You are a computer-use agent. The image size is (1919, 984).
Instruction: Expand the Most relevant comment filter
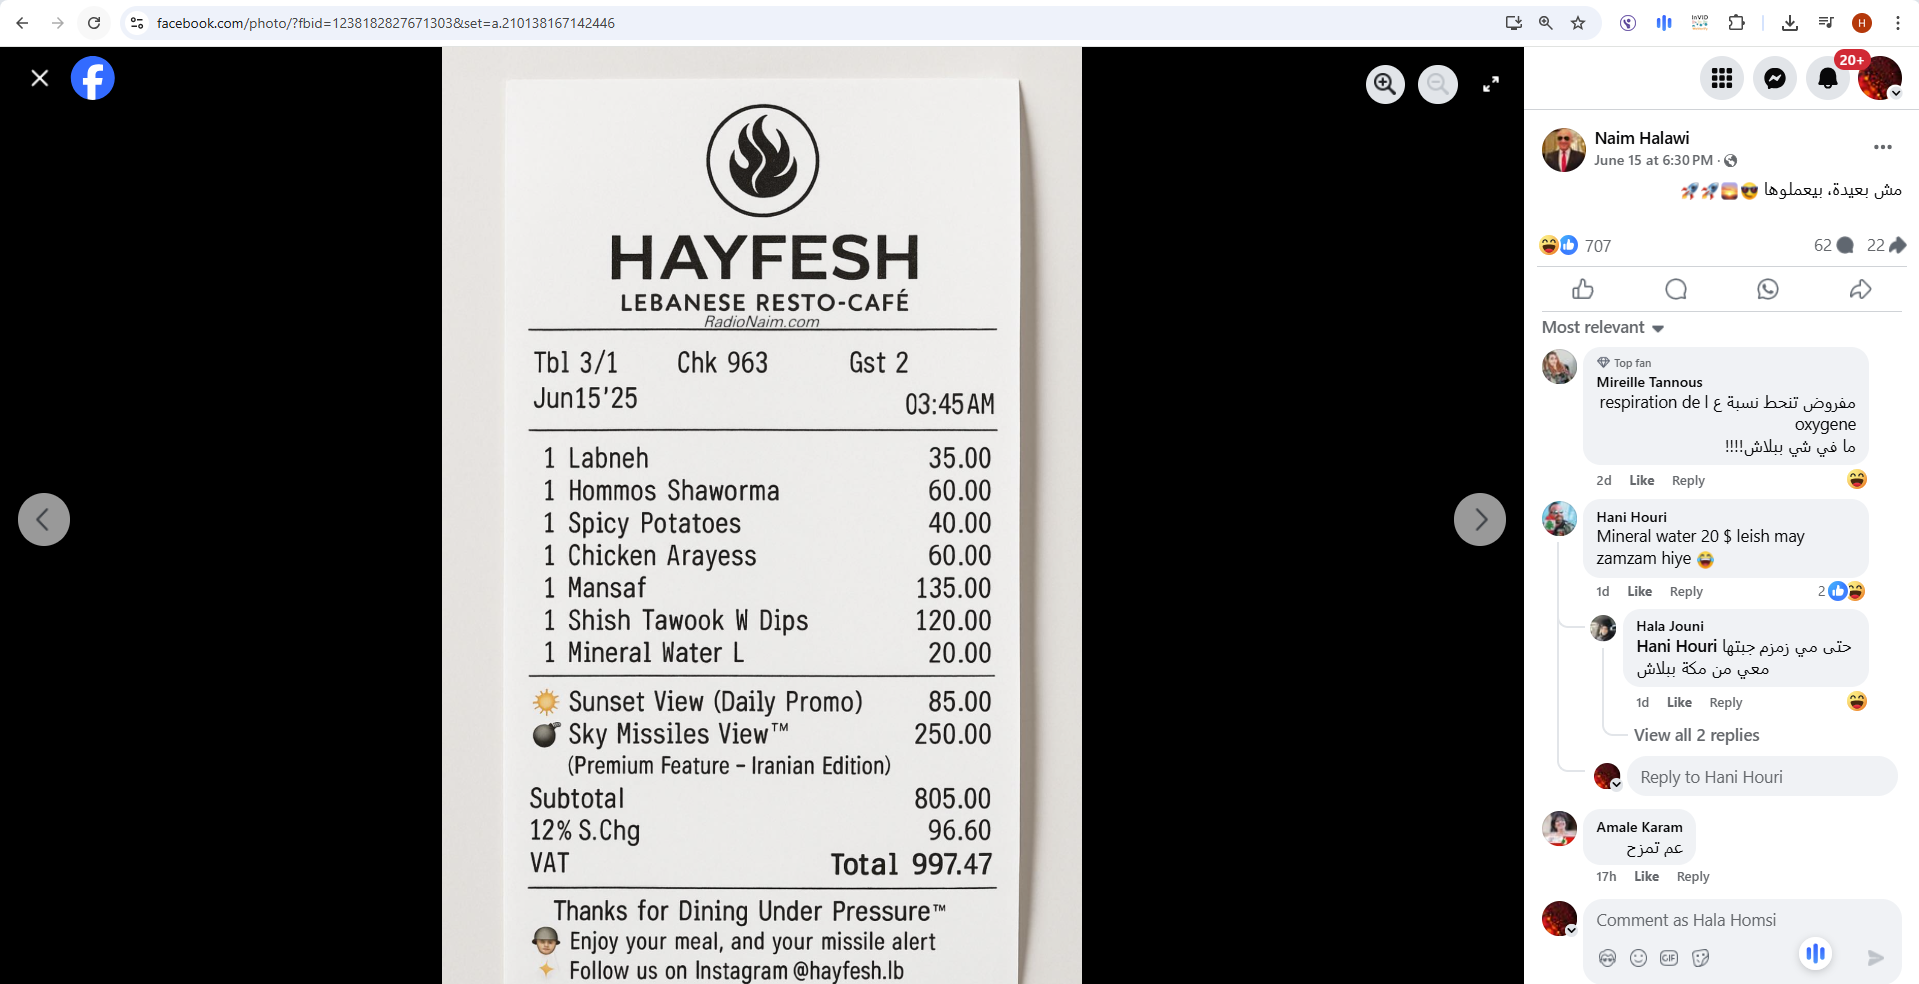1602,328
